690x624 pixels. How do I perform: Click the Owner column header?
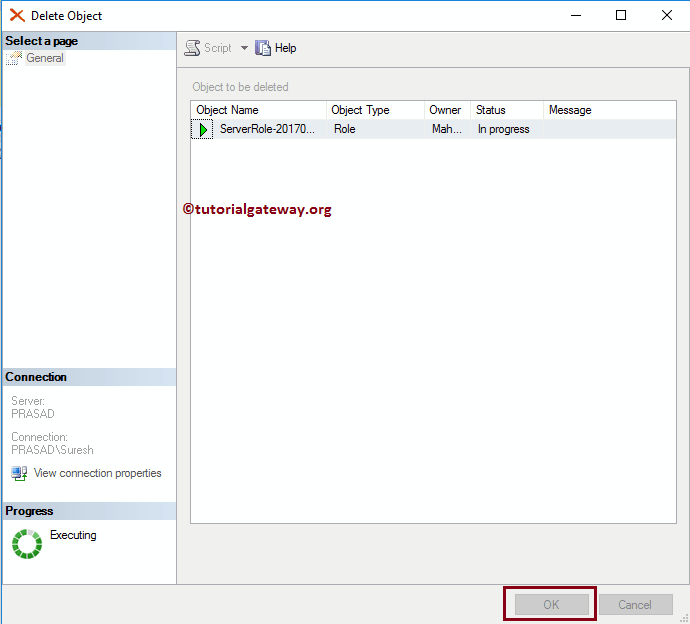(x=448, y=110)
